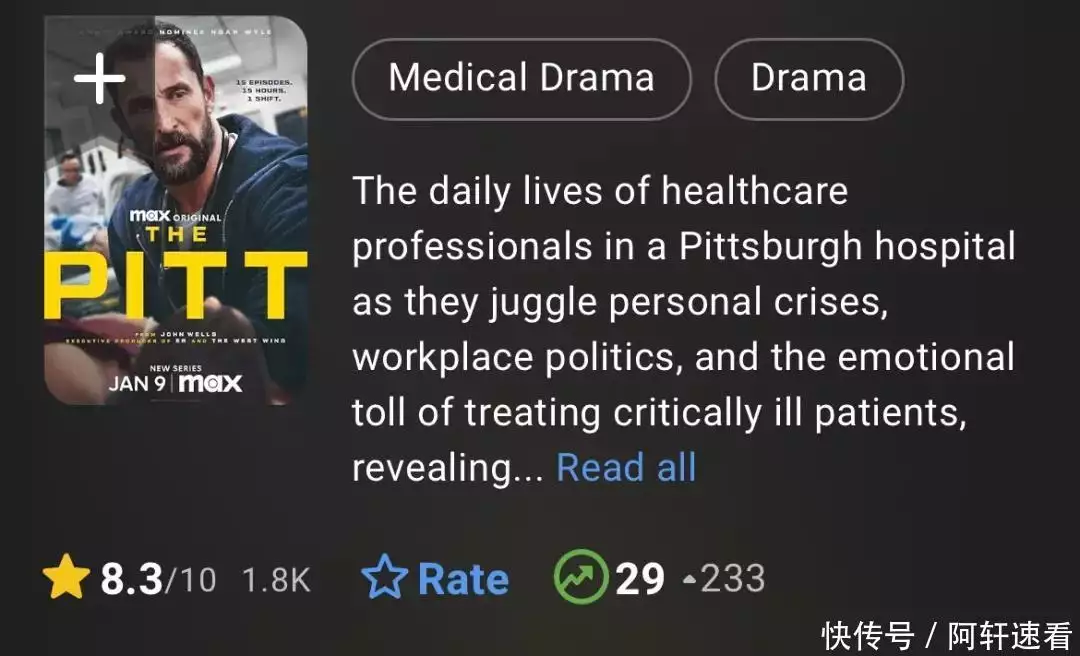Image resolution: width=1080 pixels, height=656 pixels.
Task: Add The Pitt to watchlist via plus icon
Action: click(100, 79)
